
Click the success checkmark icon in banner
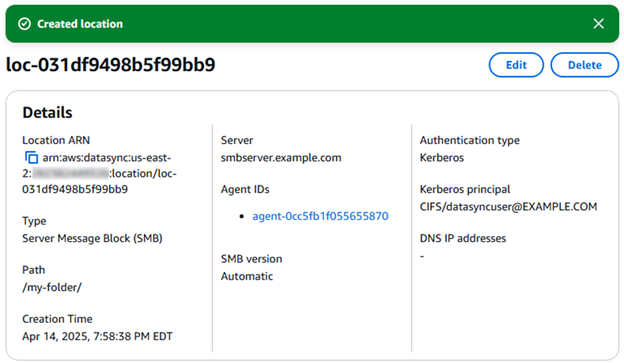click(24, 24)
